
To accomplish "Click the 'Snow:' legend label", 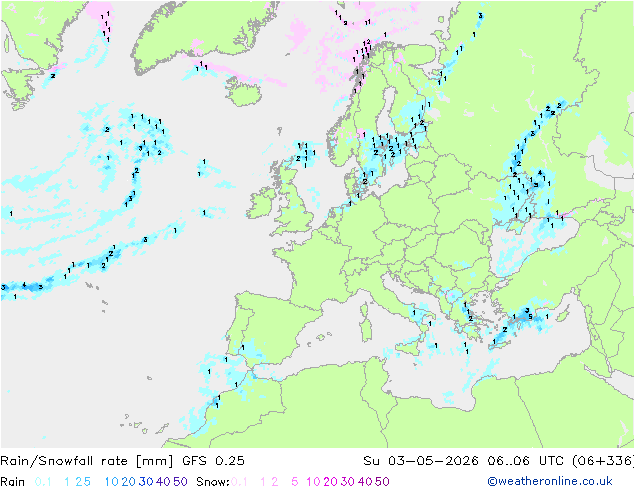I will pyautogui.click(x=213, y=482).
